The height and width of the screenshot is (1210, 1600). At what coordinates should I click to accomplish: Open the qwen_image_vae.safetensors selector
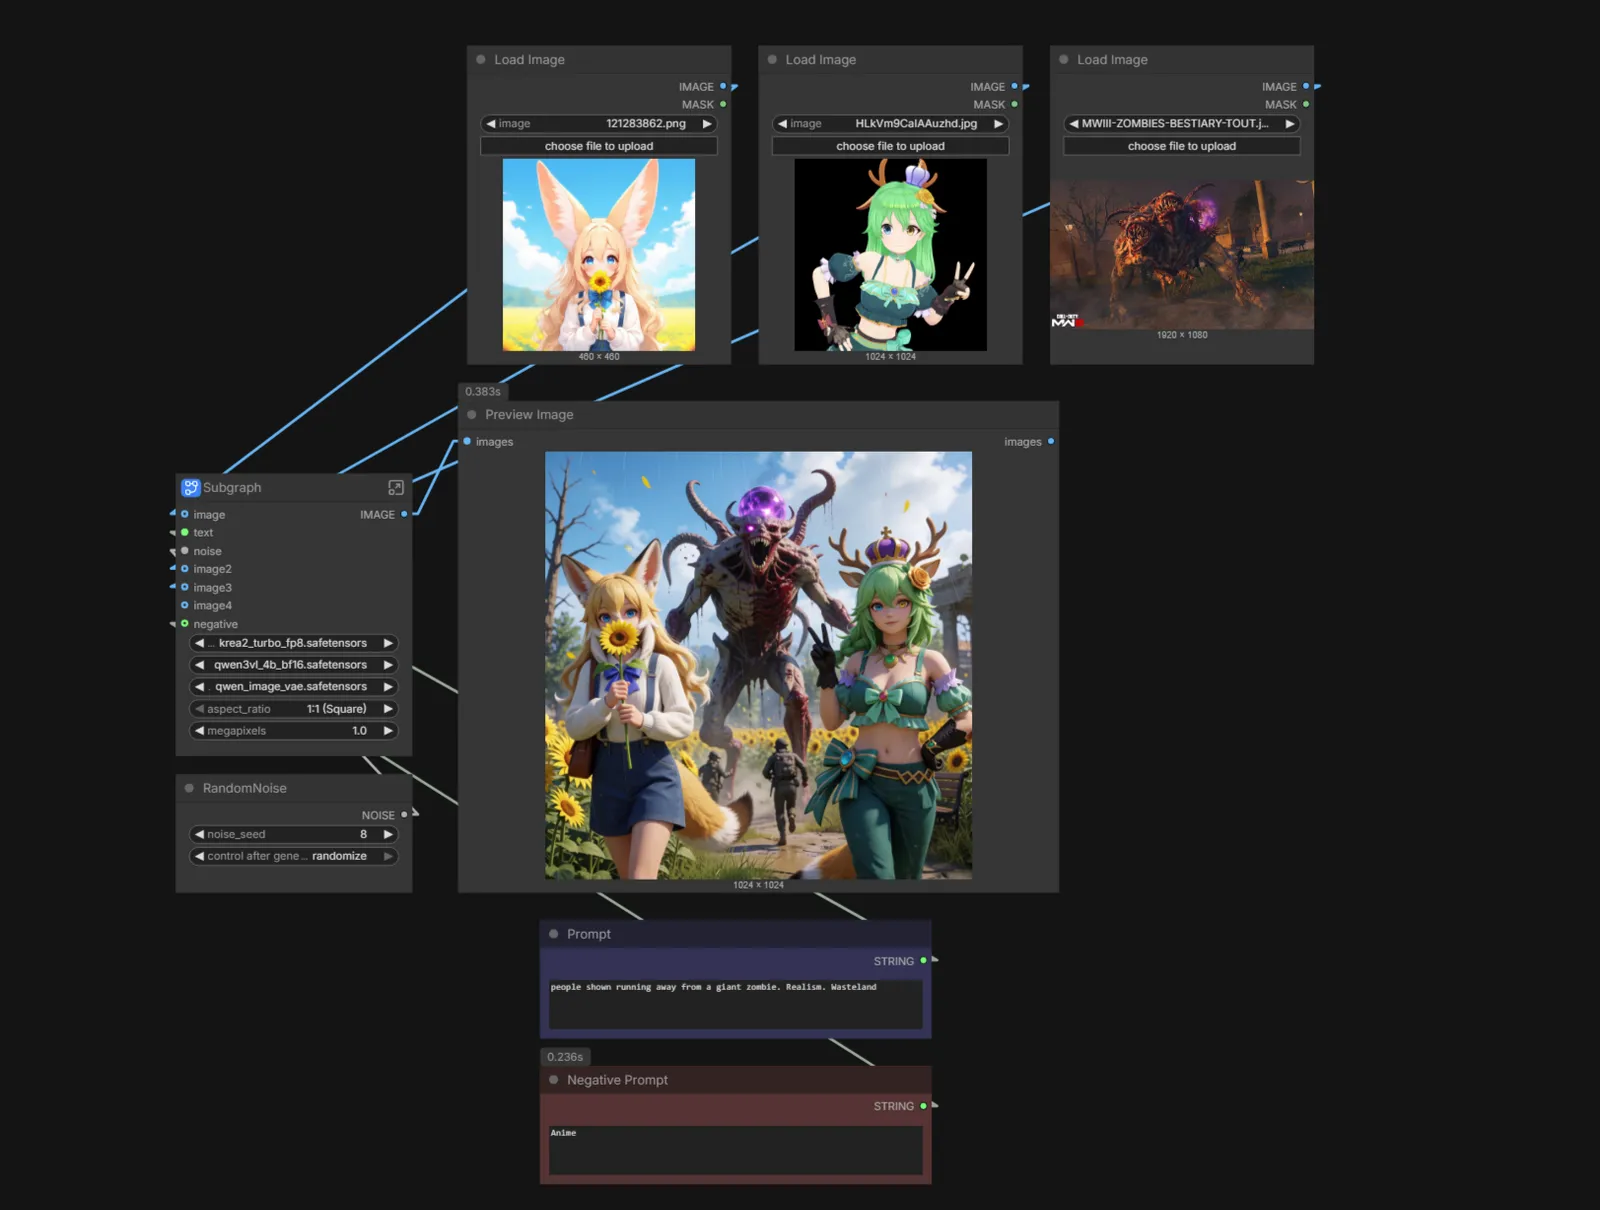[293, 687]
